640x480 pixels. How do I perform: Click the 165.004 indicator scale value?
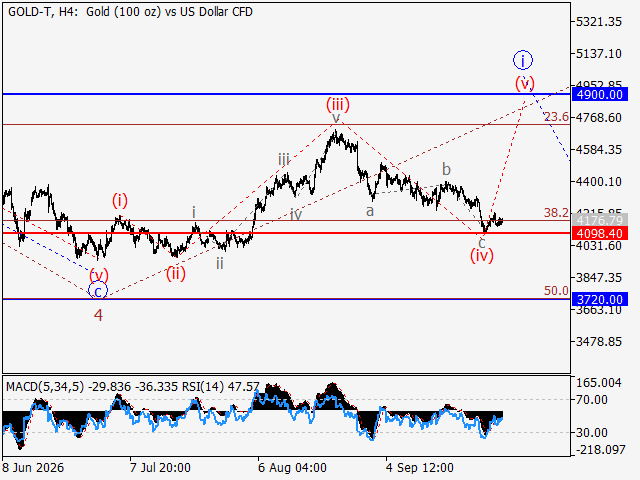pyautogui.click(x=599, y=383)
